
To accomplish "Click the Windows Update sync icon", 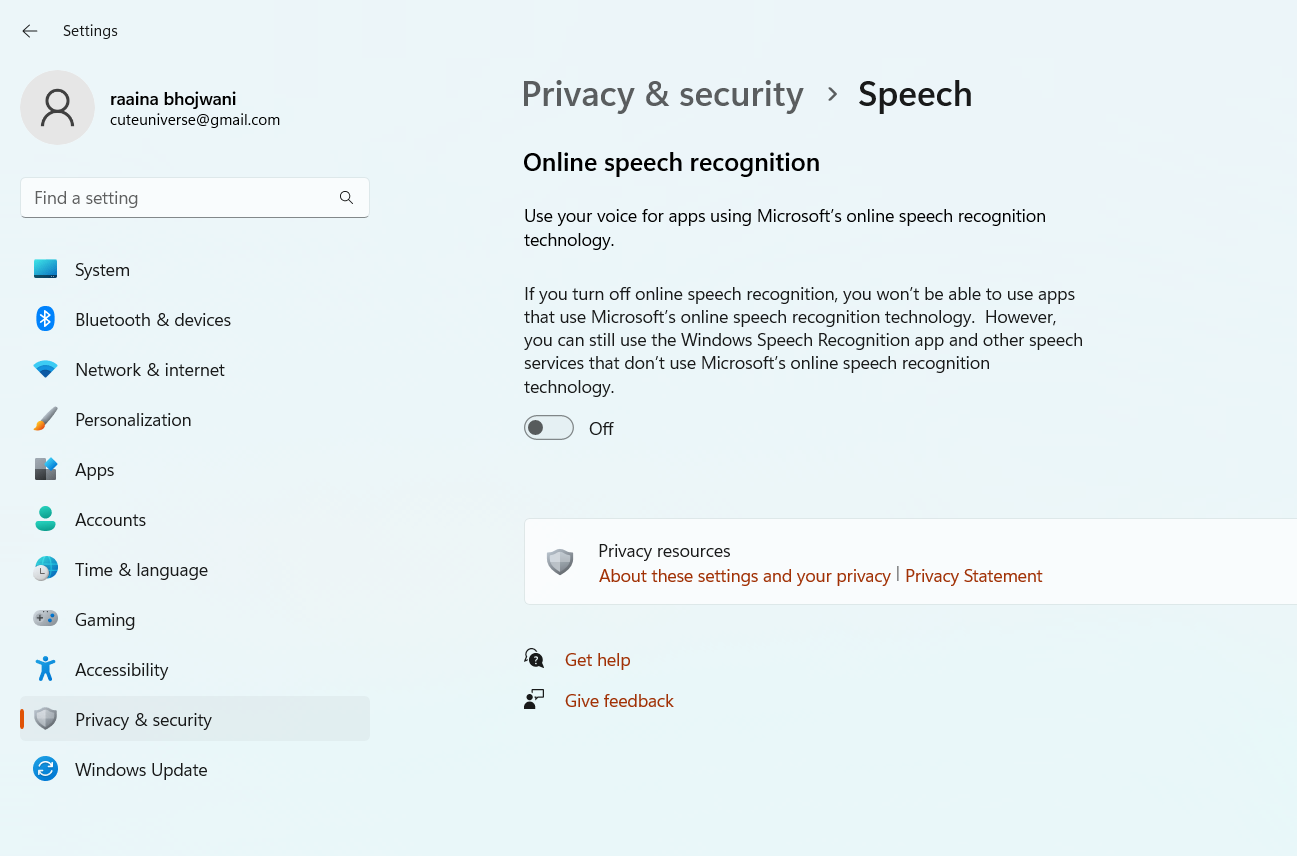I will pyautogui.click(x=45, y=770).
